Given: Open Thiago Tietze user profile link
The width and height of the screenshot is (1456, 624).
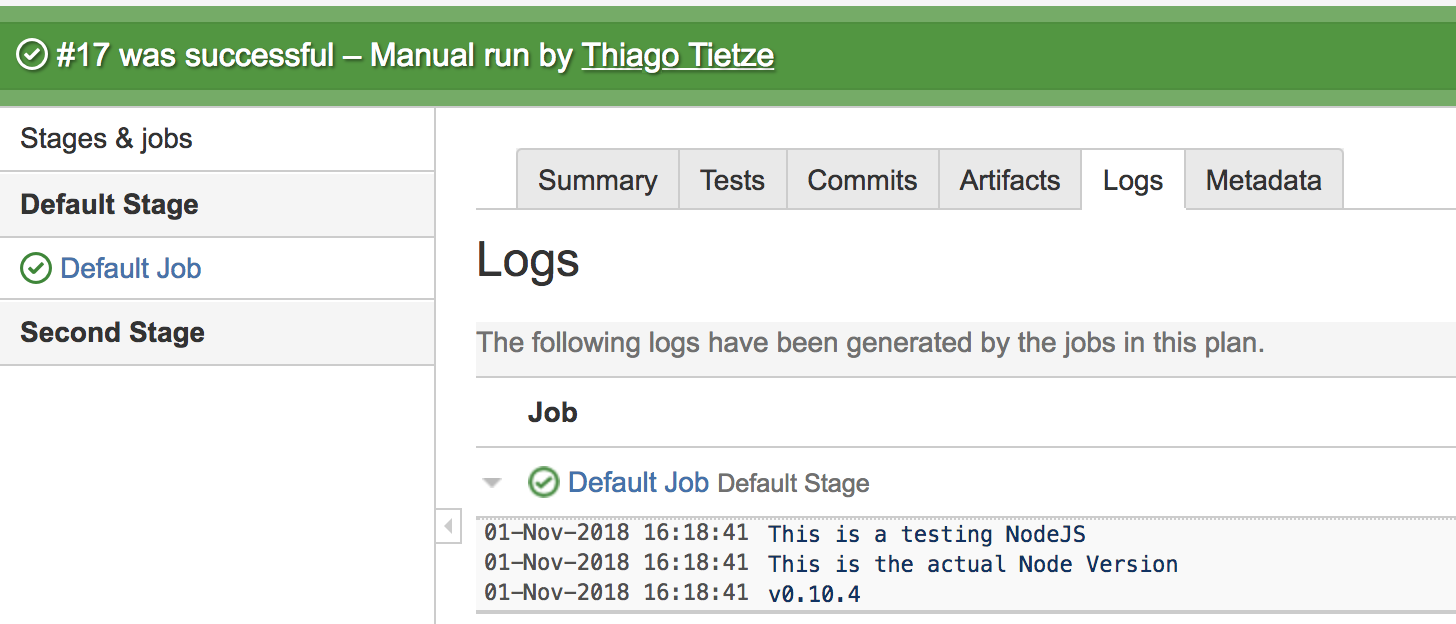Looking at the screenshot, I should (678, 55).
